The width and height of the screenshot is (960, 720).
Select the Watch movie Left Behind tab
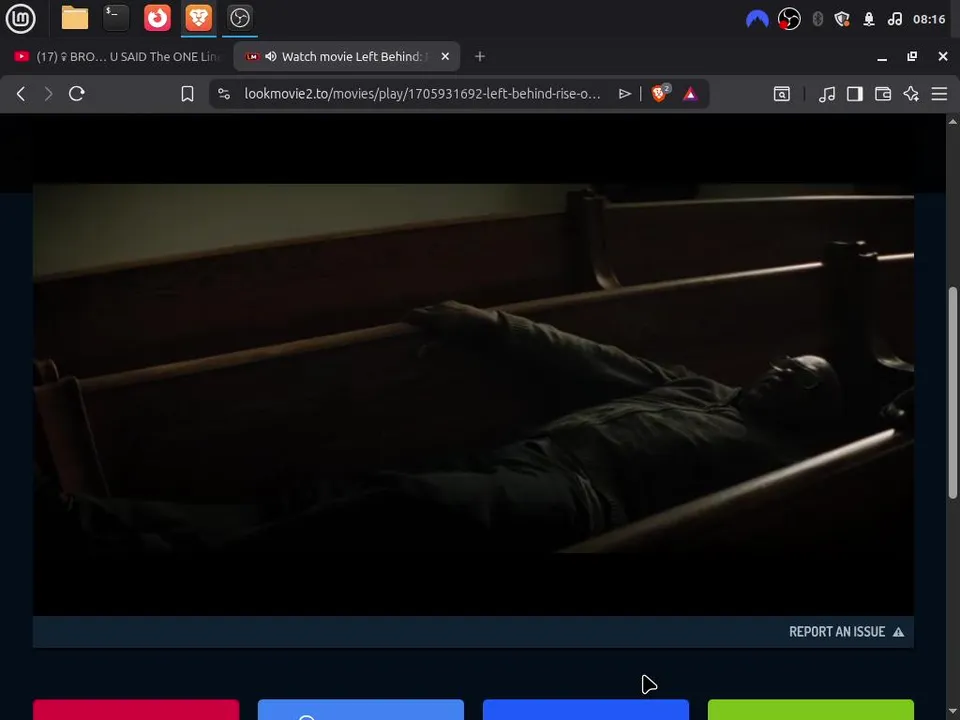pos(347,56)
